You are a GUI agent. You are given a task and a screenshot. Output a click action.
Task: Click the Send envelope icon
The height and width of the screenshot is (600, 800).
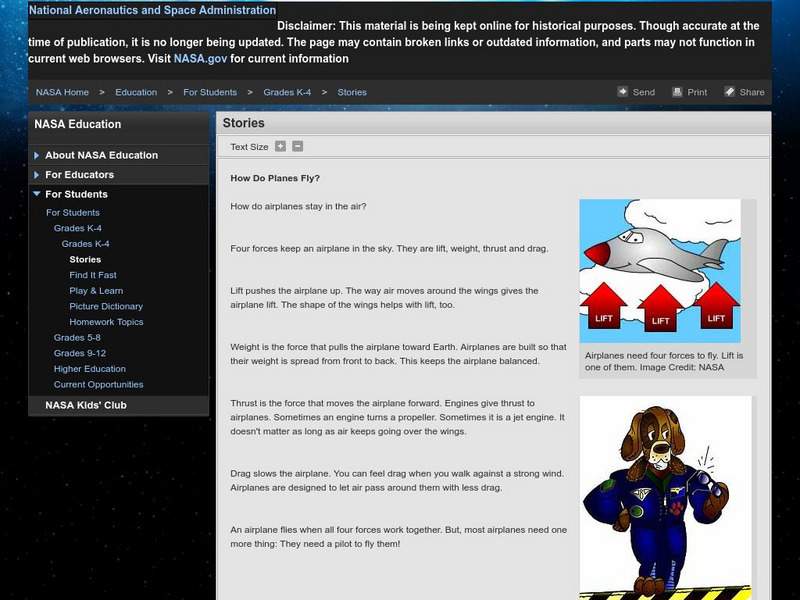tap(622, 92)
